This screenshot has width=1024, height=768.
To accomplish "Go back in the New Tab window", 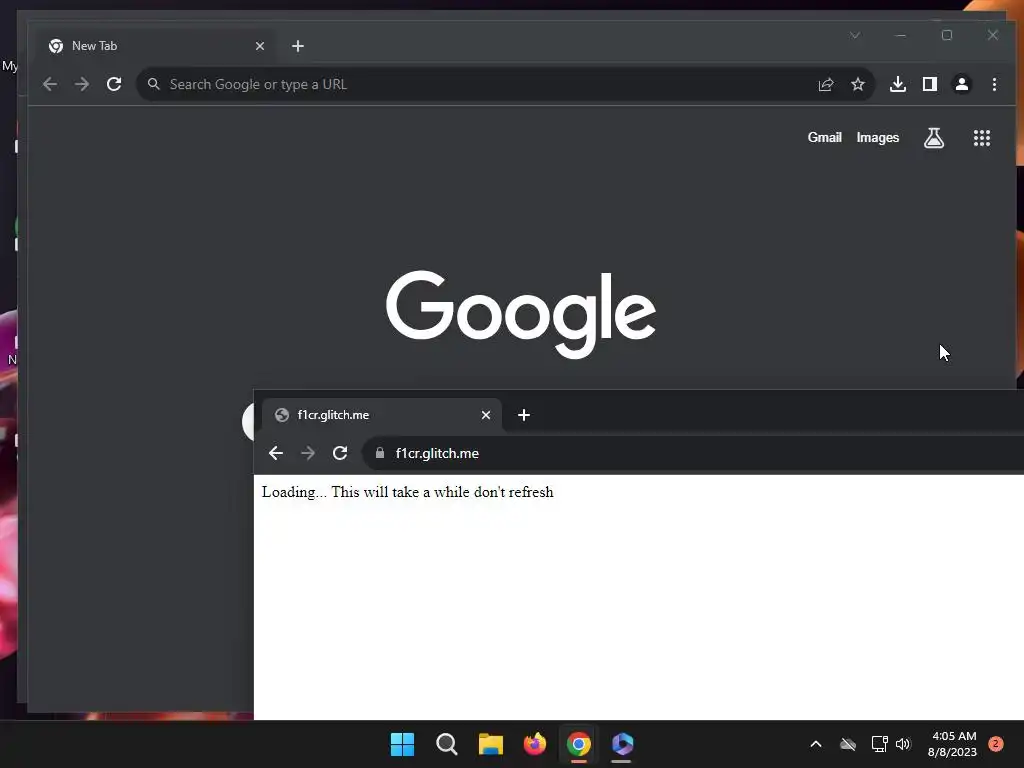I will click(x=50, y=84).
